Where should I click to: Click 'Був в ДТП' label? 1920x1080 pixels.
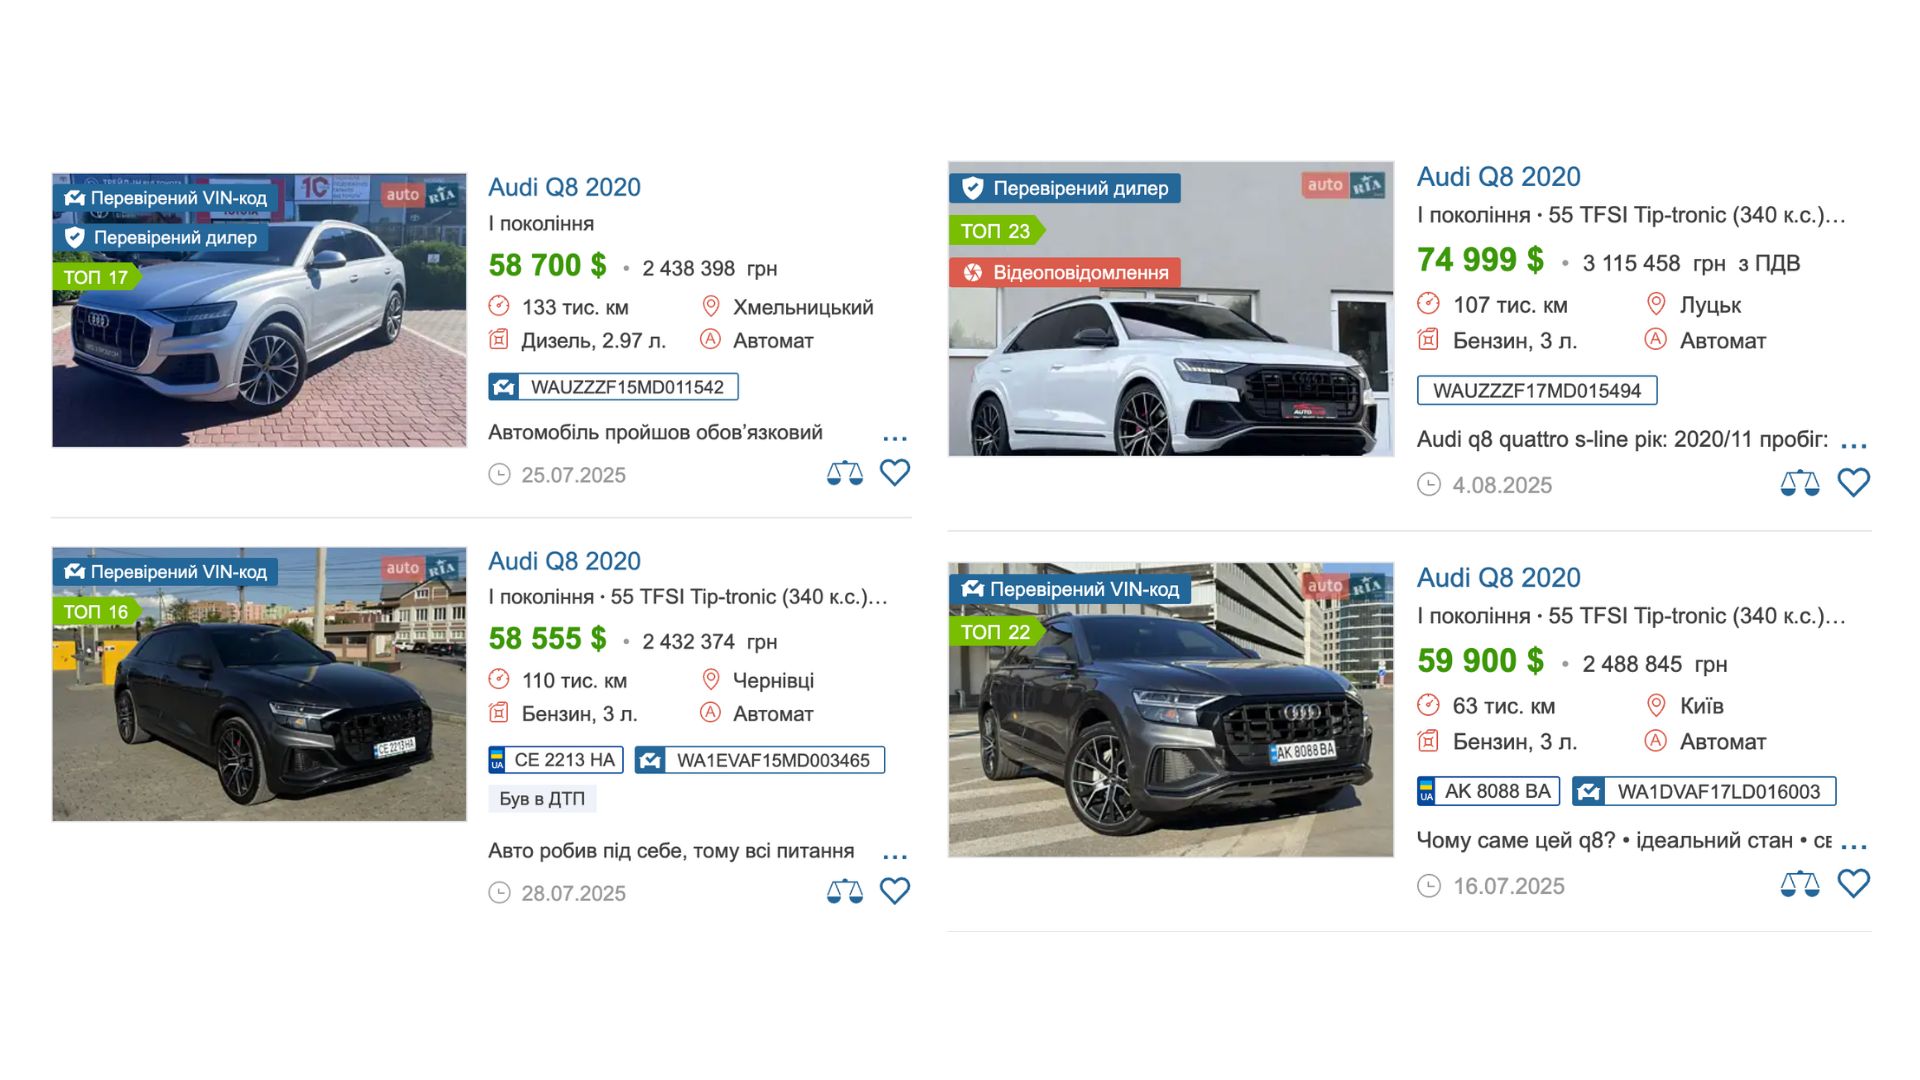[x=541, y=799]
